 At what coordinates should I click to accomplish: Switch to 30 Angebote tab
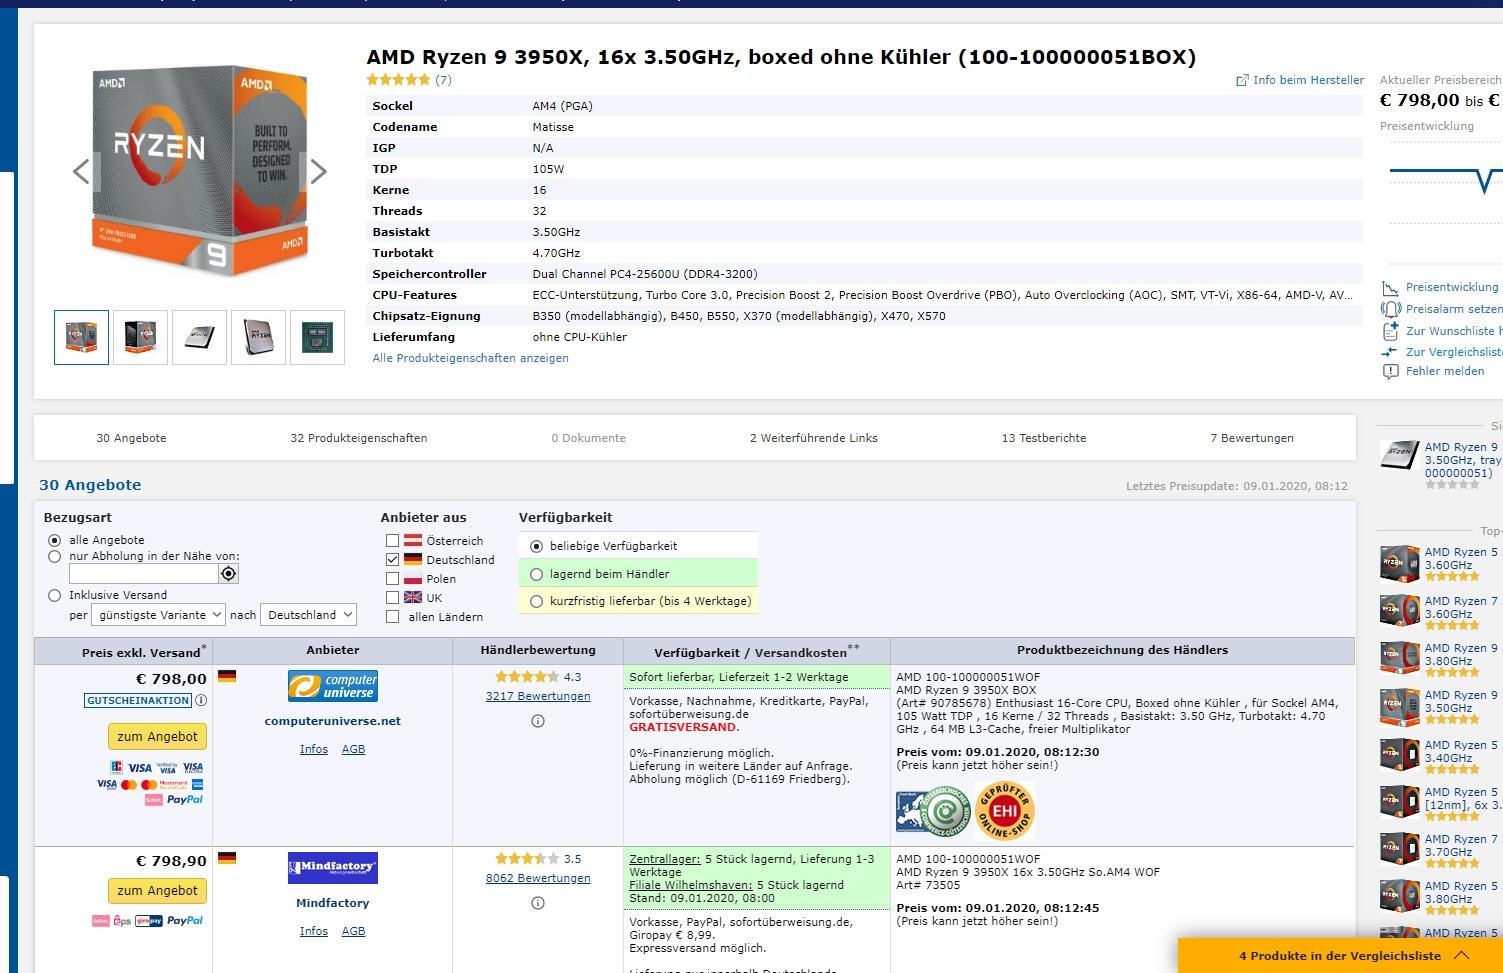click(x=131, y=438)
